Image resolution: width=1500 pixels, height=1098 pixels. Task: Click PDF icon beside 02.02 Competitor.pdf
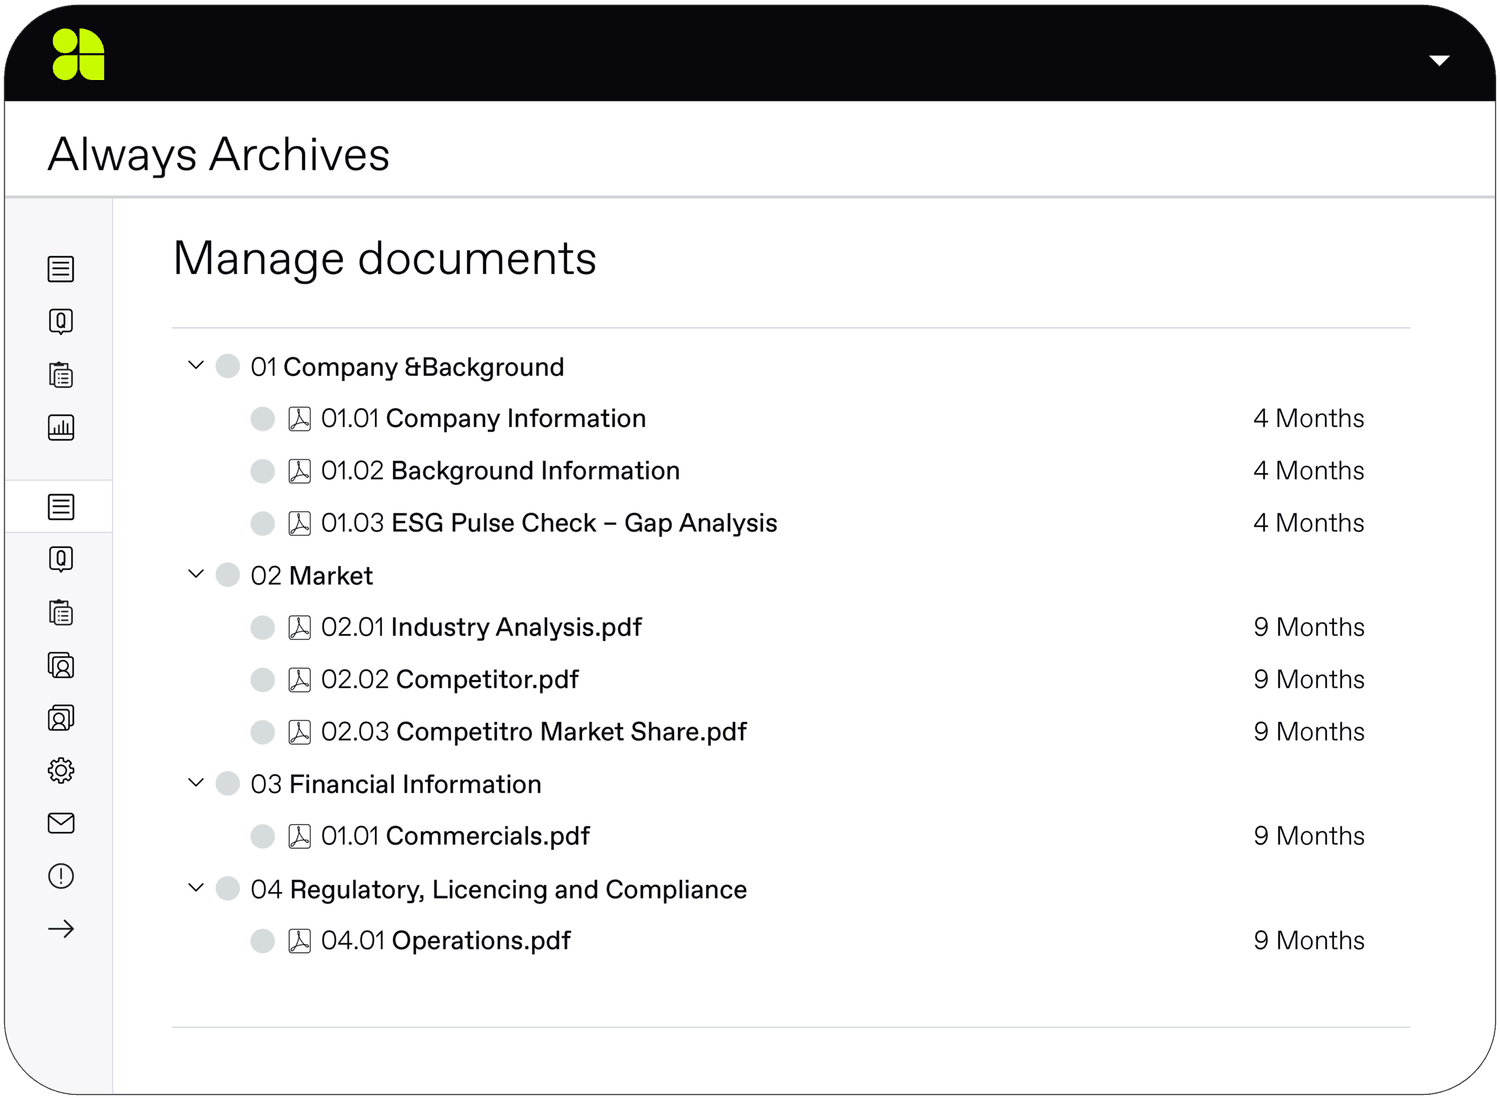[299, 680]
